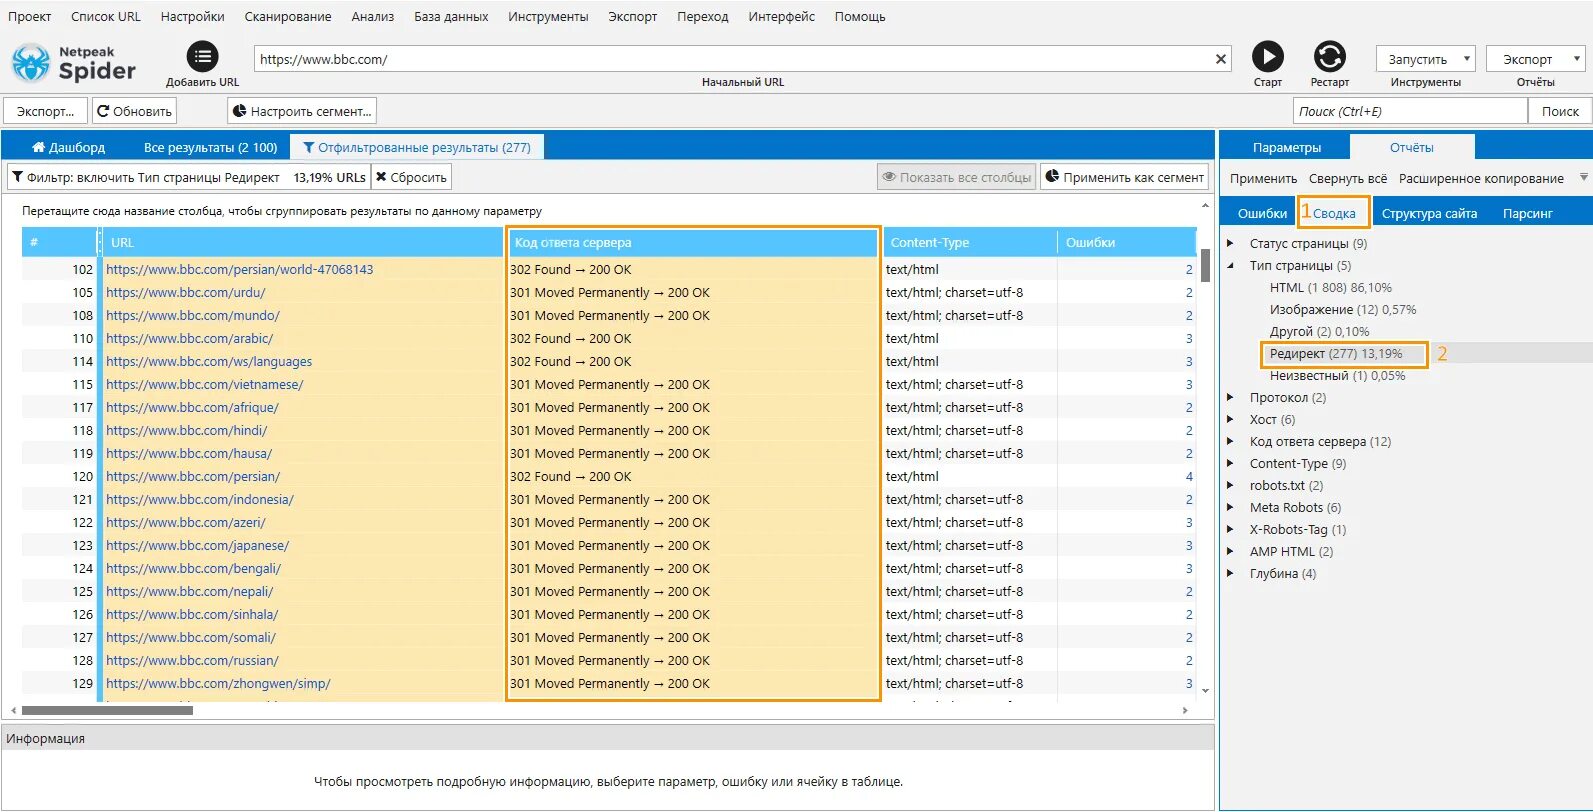Open the Запустить tools dropdown
This screenshot has height=812, width=1593.
tap(1425, 59)
